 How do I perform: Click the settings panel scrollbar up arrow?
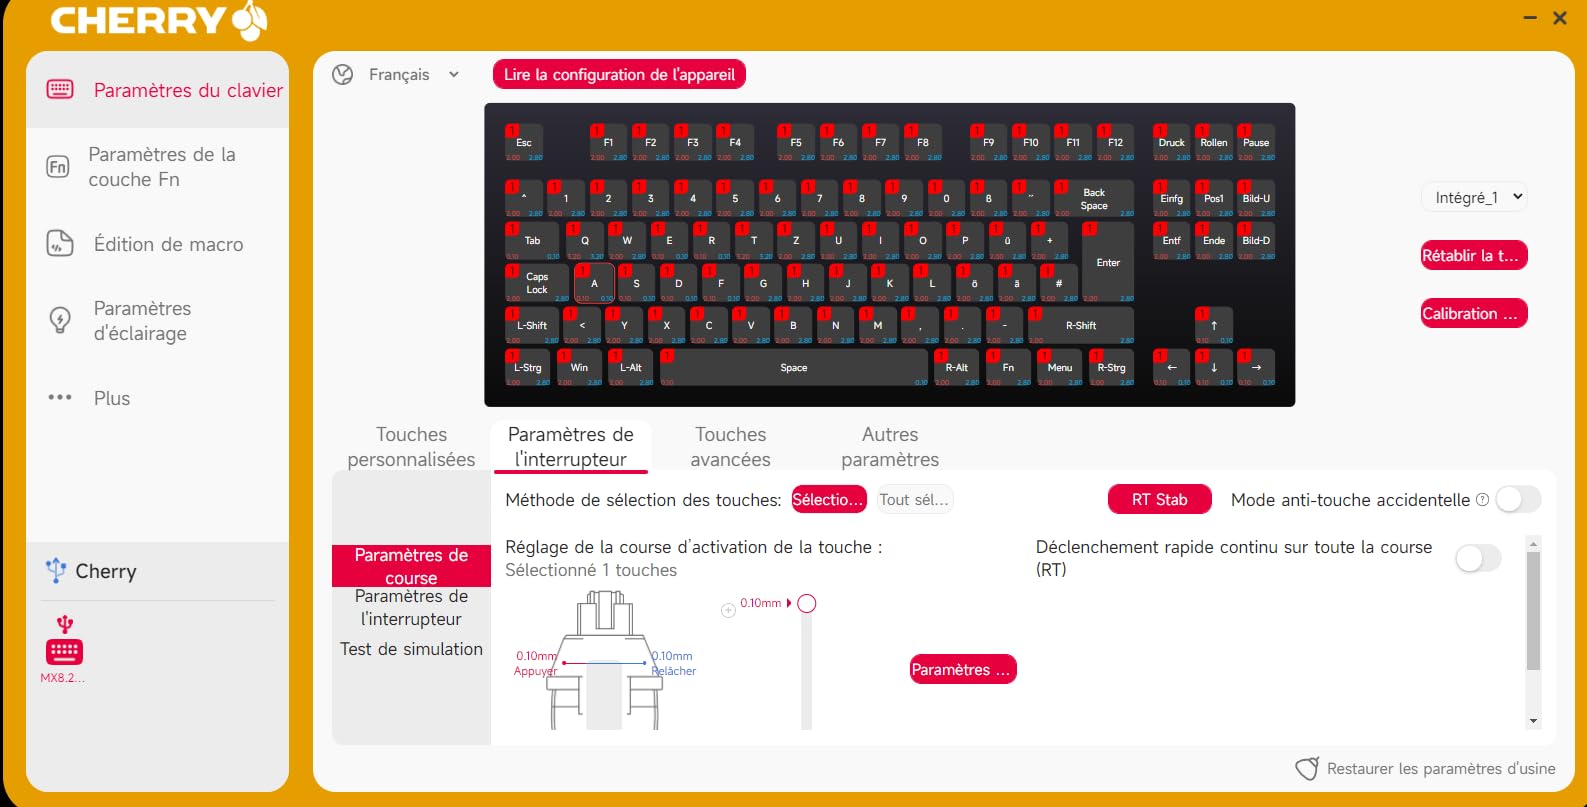pyautogui.click(x=1533, y=544)
